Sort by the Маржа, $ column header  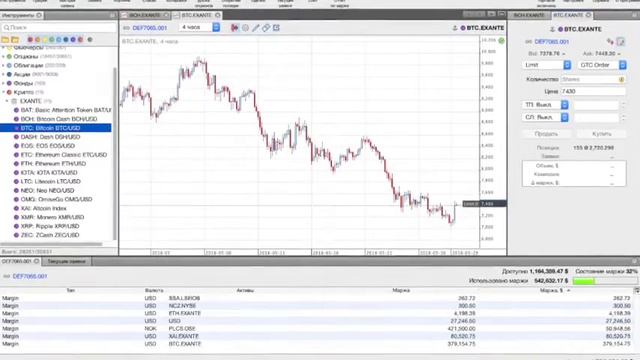click(x=554, y=291)
